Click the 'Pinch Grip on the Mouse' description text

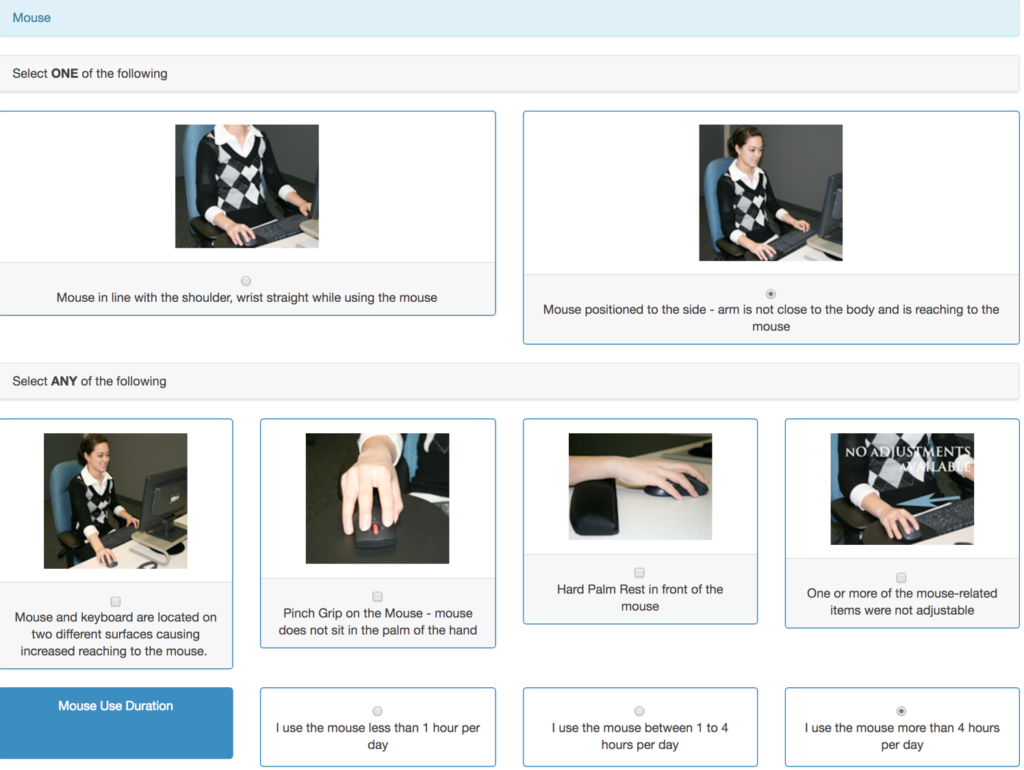click(x=377, y=622)
